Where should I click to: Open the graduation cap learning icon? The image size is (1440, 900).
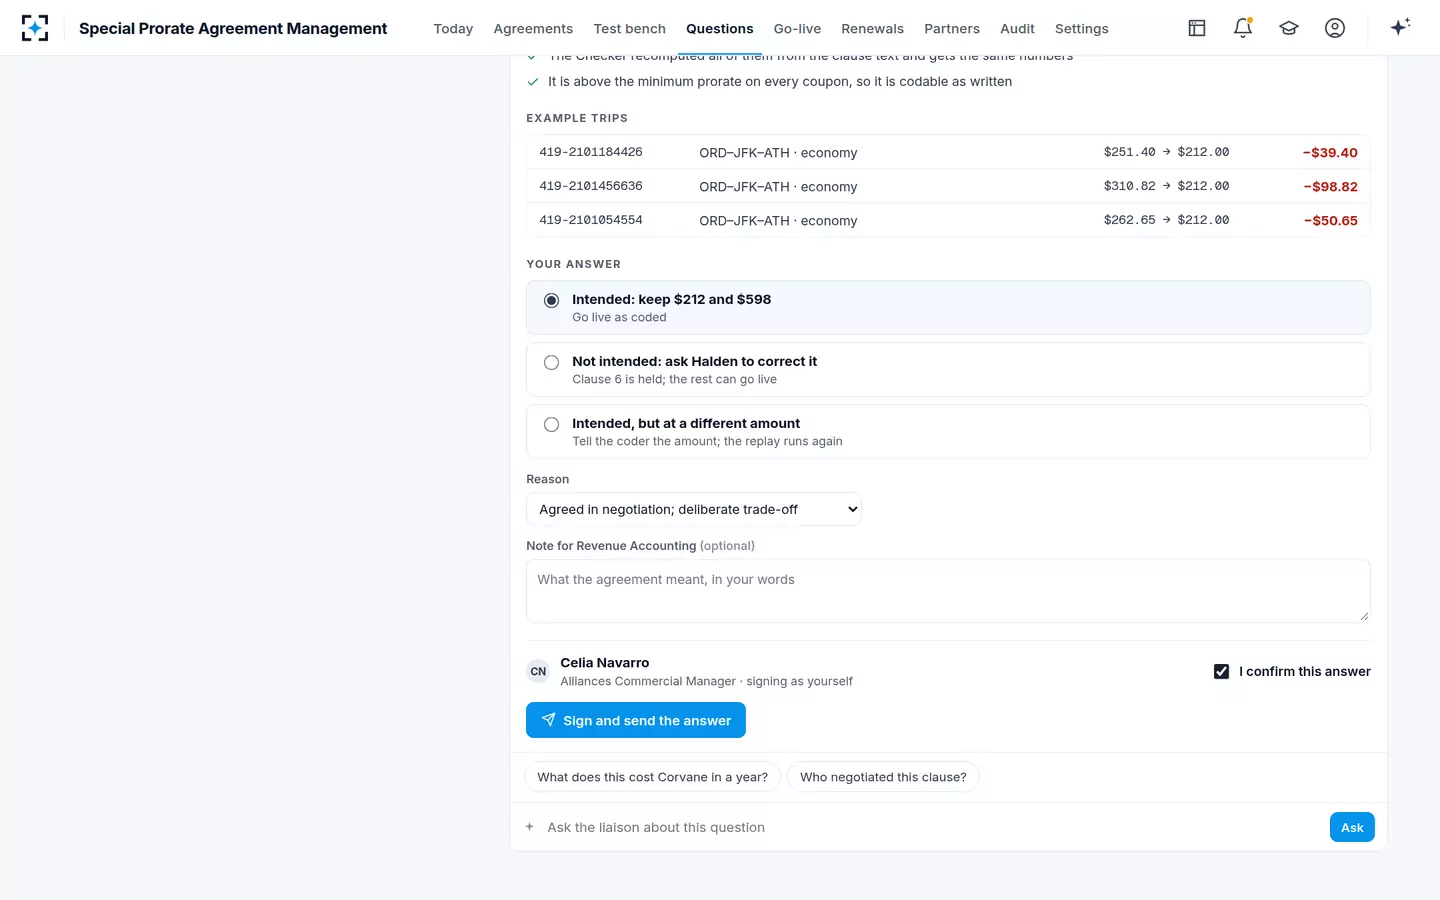pos(1289,28)
